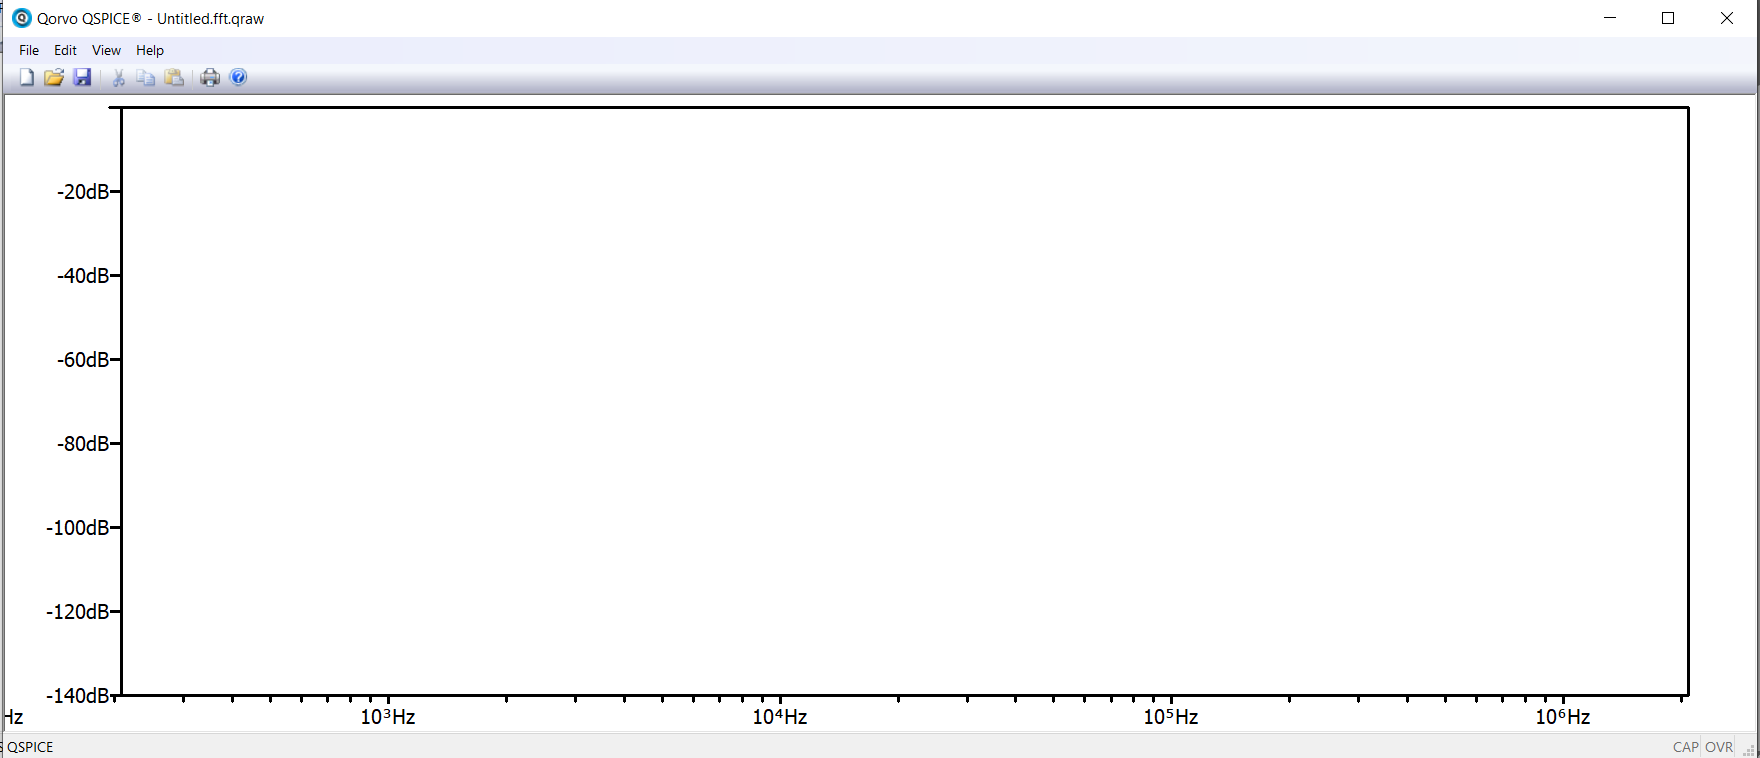Click the Cut scissors icon
Screen dimensions: 1760x758
[x=118, y=78]
